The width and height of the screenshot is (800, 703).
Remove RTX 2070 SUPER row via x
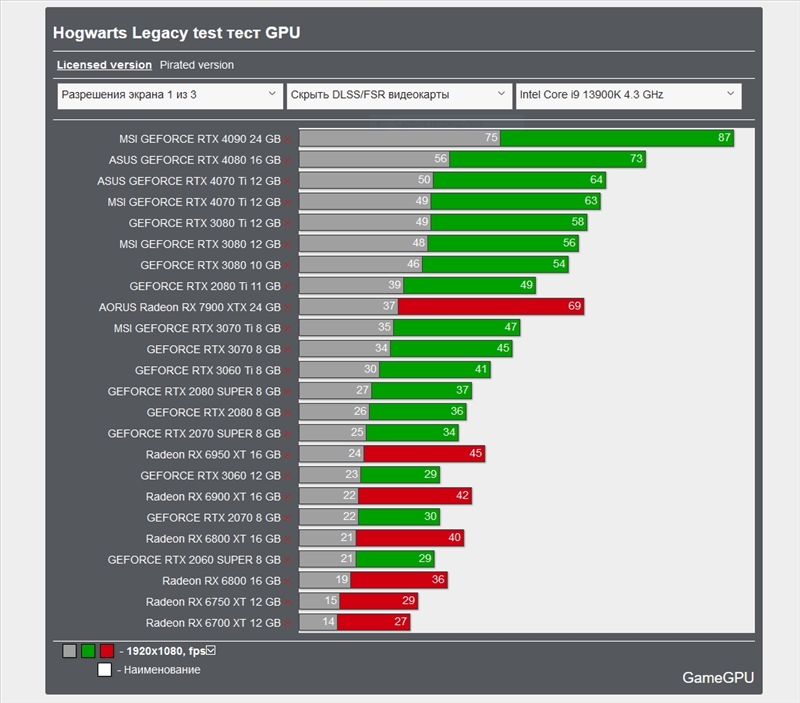(x=288, y=434)
